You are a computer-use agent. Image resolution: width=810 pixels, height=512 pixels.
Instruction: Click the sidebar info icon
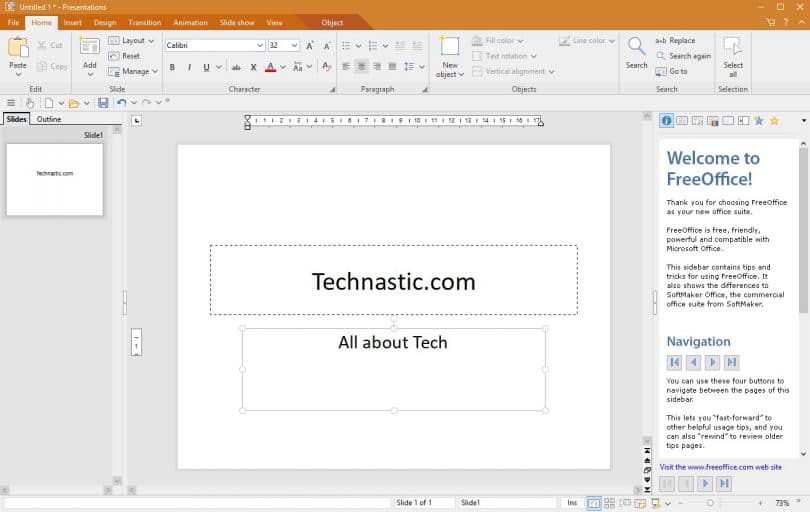click(x=666, y=121)
